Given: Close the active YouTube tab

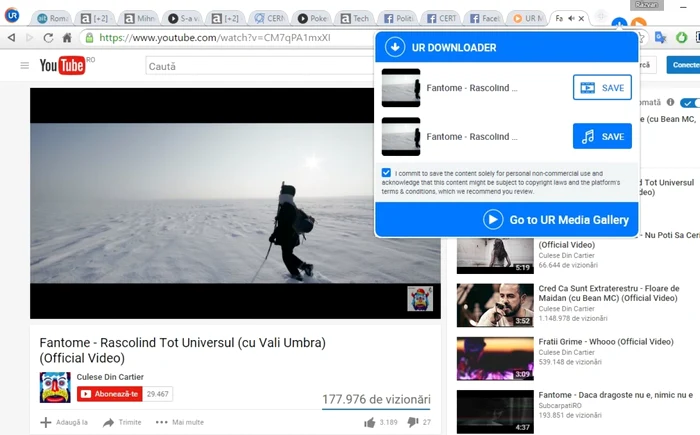Looking at the screenshot, I should [x=581, y=18].
